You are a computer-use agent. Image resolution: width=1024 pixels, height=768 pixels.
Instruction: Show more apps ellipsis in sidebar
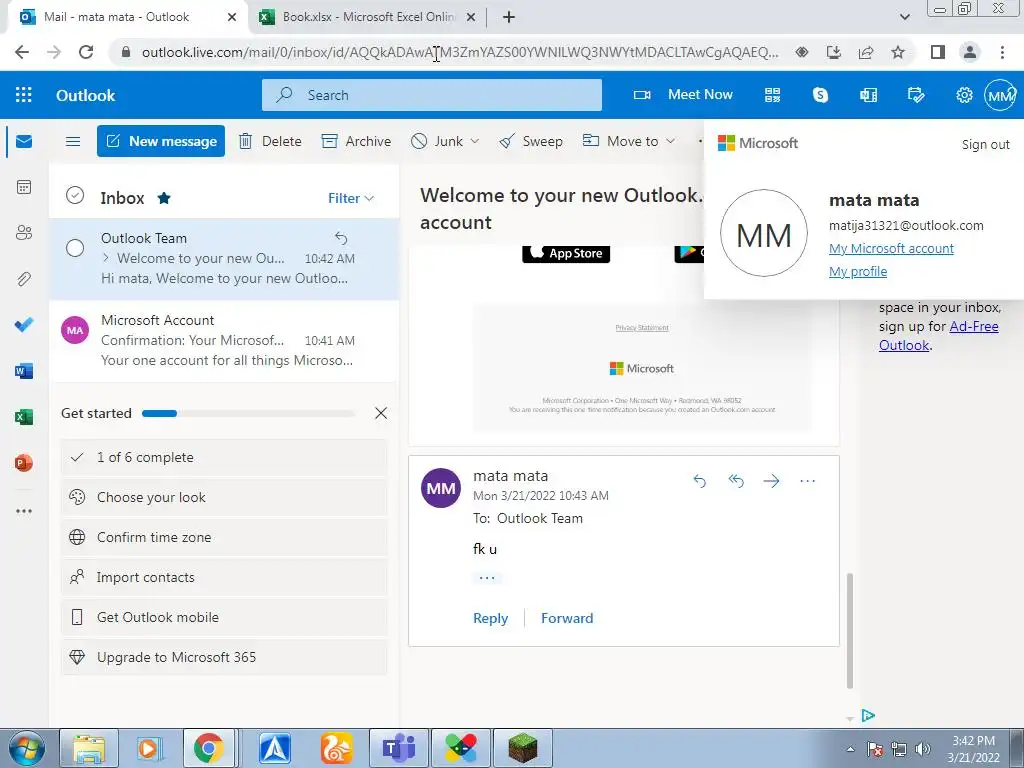point(24,511)
